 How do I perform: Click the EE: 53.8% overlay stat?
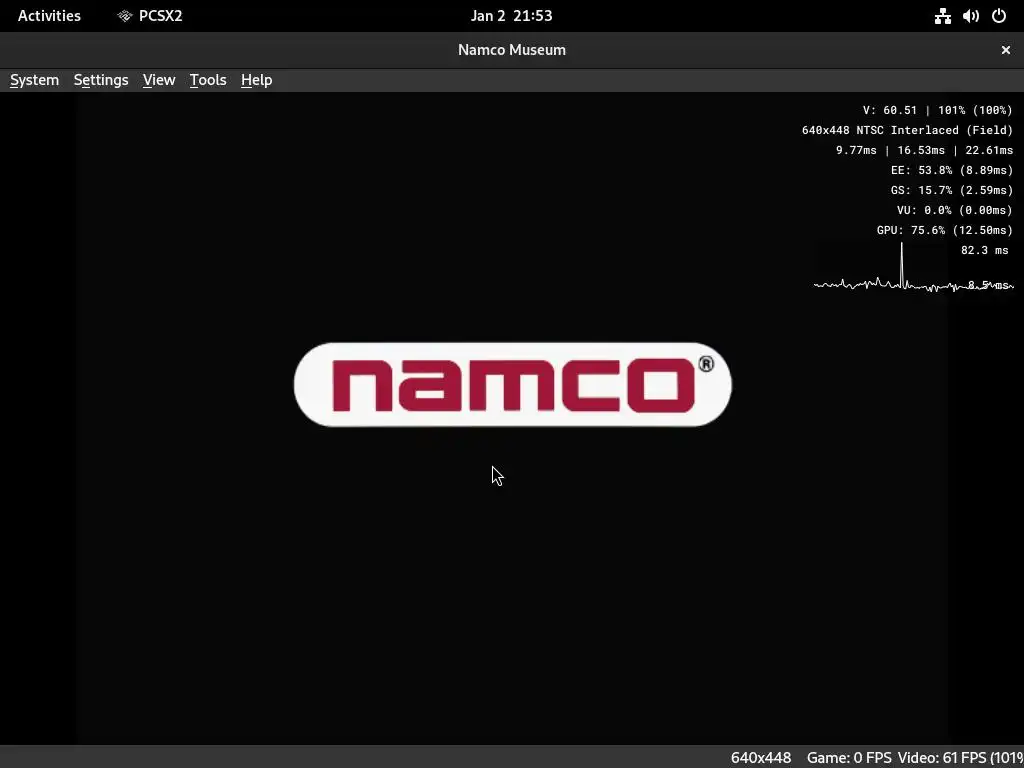952,170
